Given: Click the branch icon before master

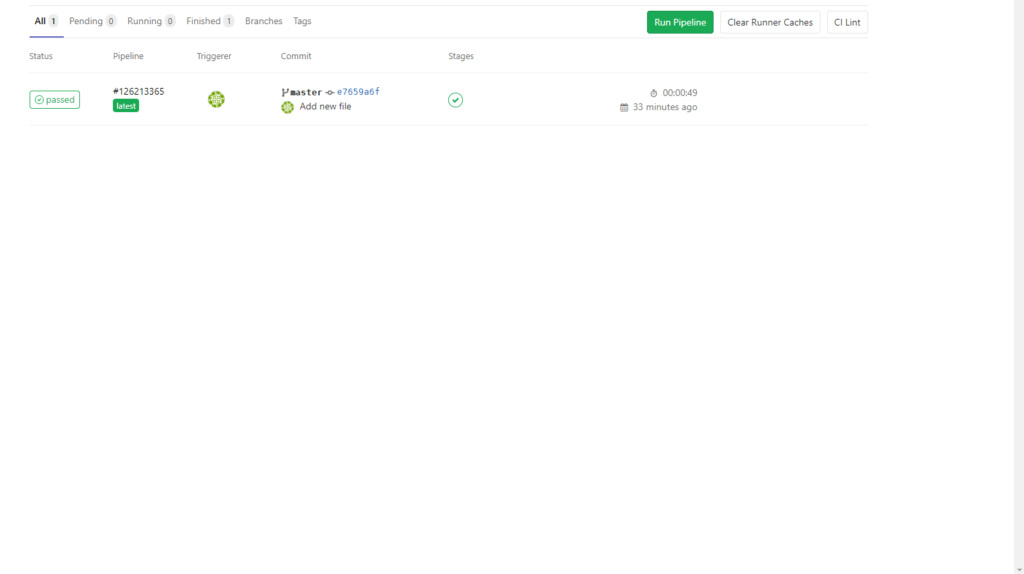Looking at the screenshot, I should pos(285,92).
